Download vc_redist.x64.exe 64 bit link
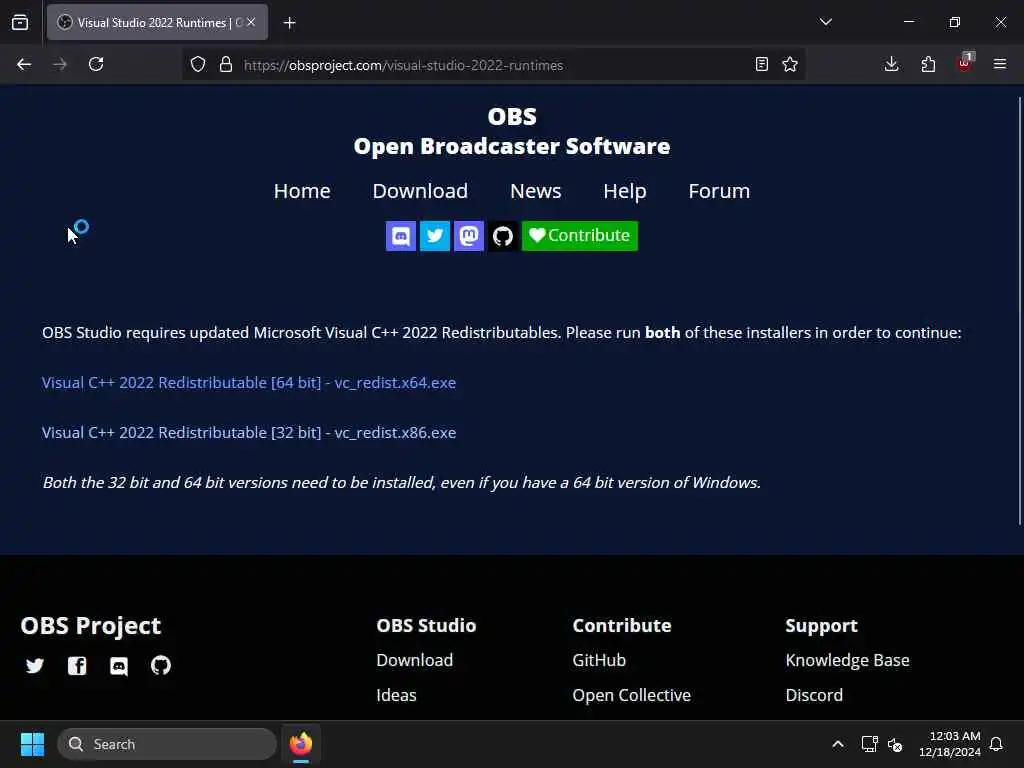This screenshot has width=1024, height=768. (249, 383)
